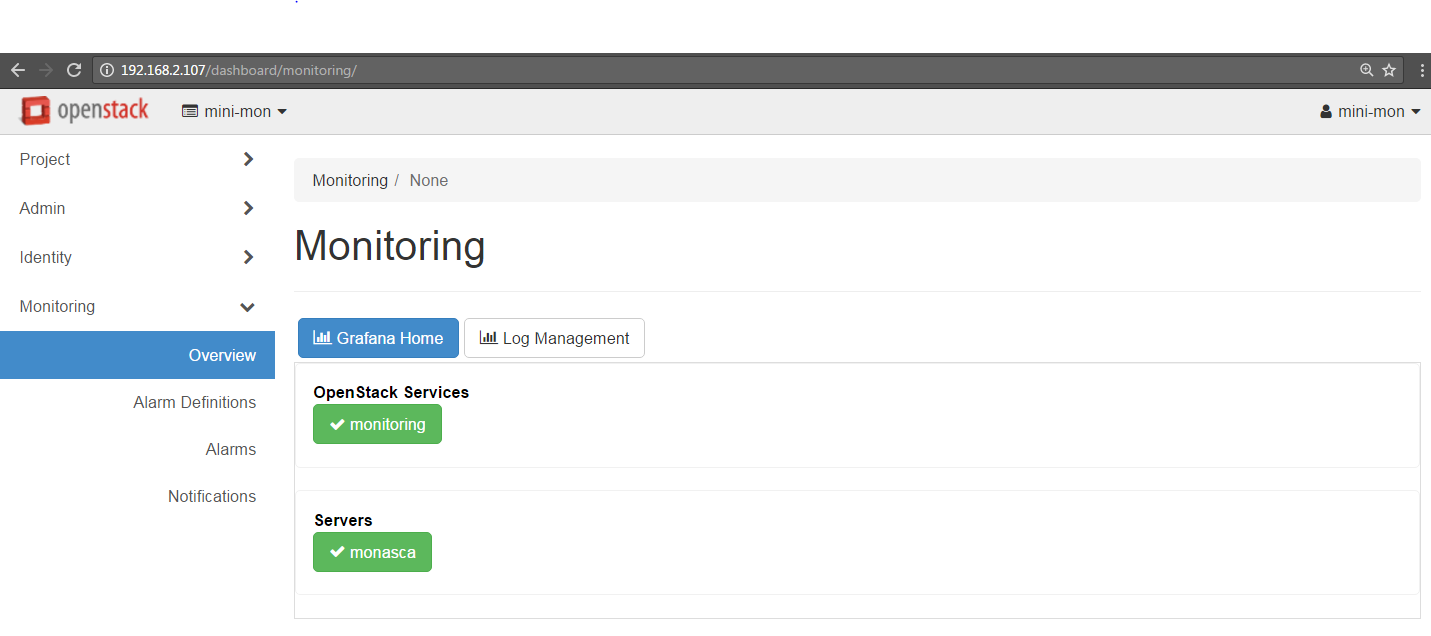This screenshot has height=636, width=1431.
Task: Click the address bar URL field
Action: coord(748,70)
